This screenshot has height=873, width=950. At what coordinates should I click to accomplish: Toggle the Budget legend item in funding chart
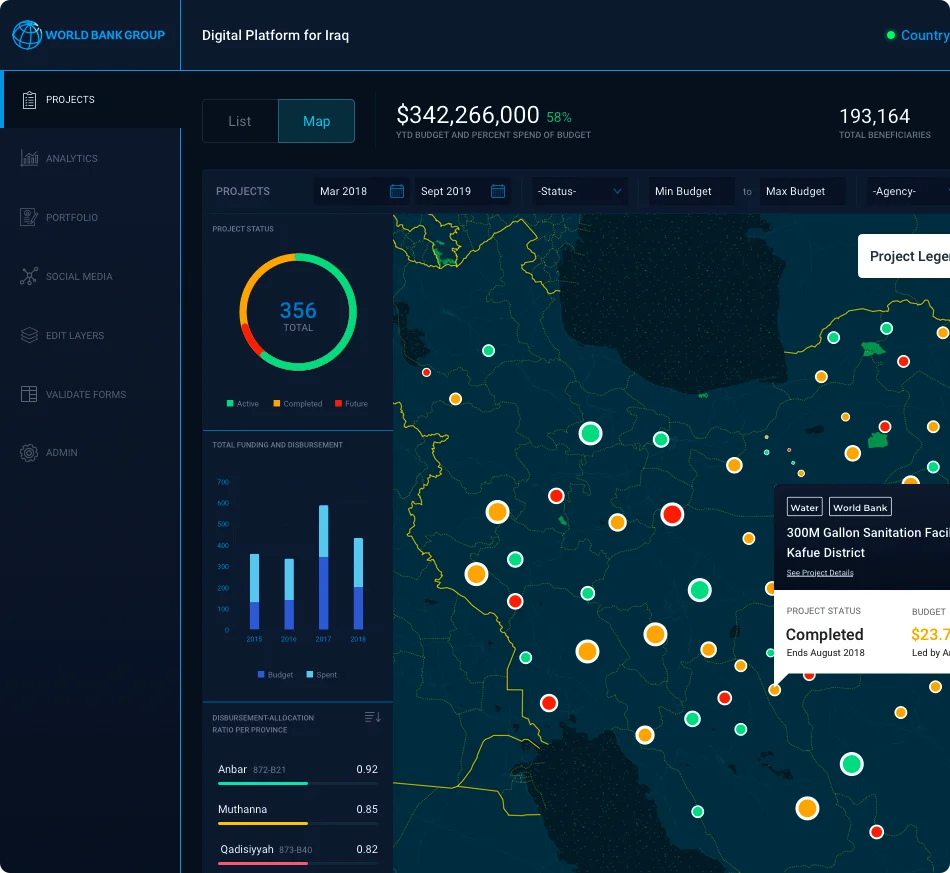(x=275, y=674)
